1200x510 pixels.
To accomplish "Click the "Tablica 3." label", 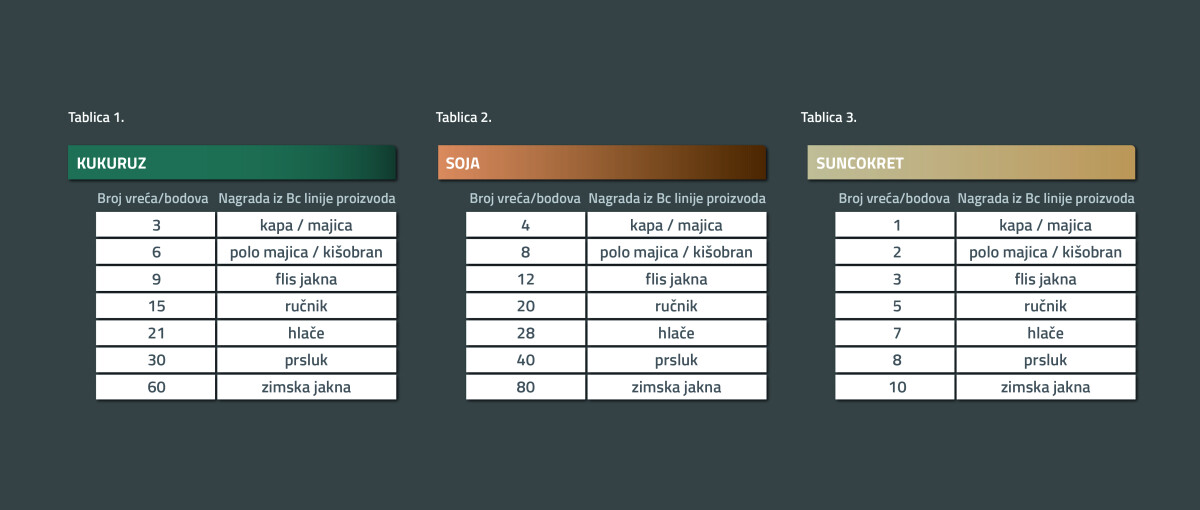I will 829,118.
